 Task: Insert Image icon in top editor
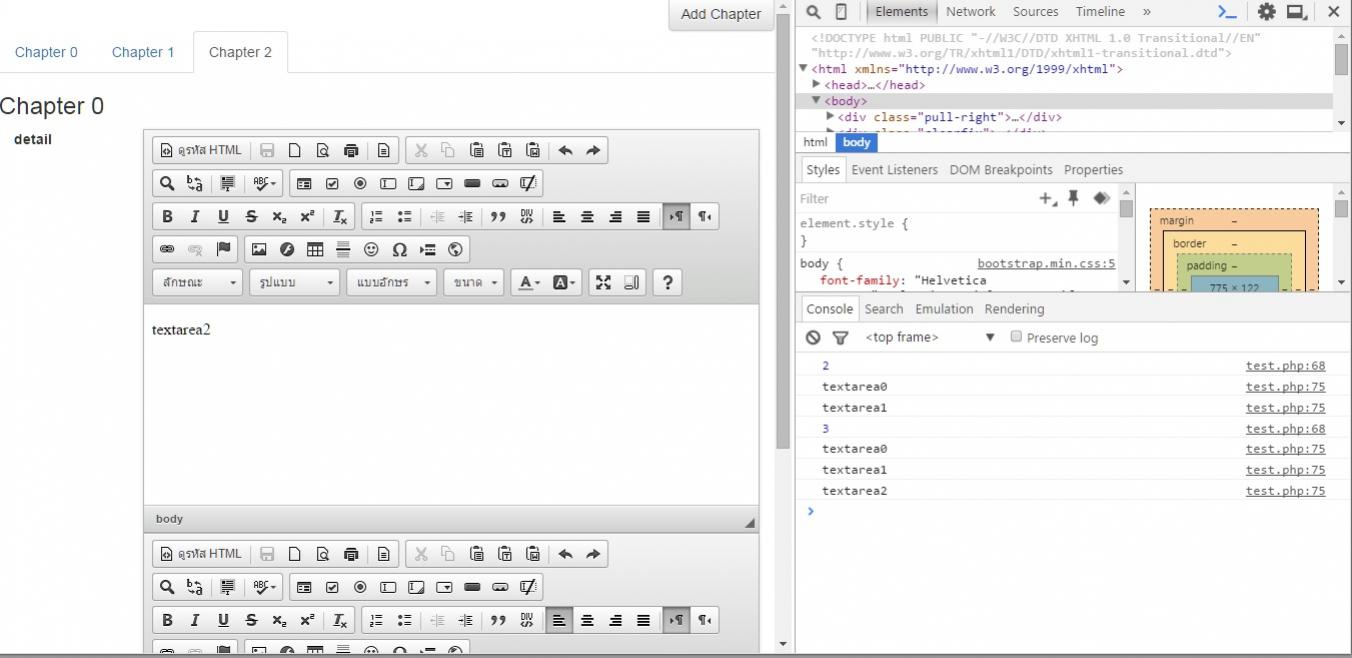click(x=259, y=249)
